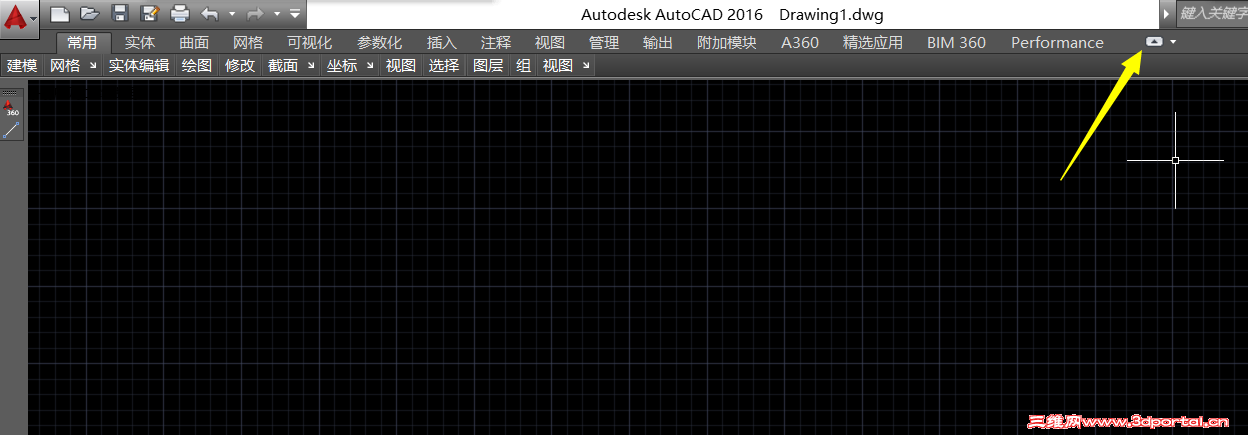Open Customize Quick Access Toolbar dropdown
Screen dimensions: 1248x435
(295, 14)
